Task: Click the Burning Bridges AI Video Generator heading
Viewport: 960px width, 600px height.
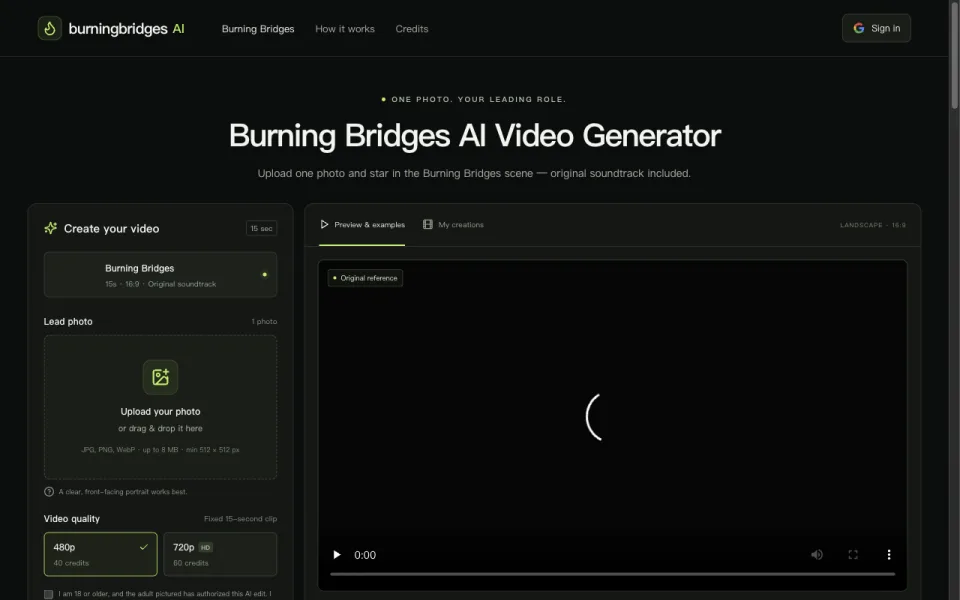Action: [474, 135]
